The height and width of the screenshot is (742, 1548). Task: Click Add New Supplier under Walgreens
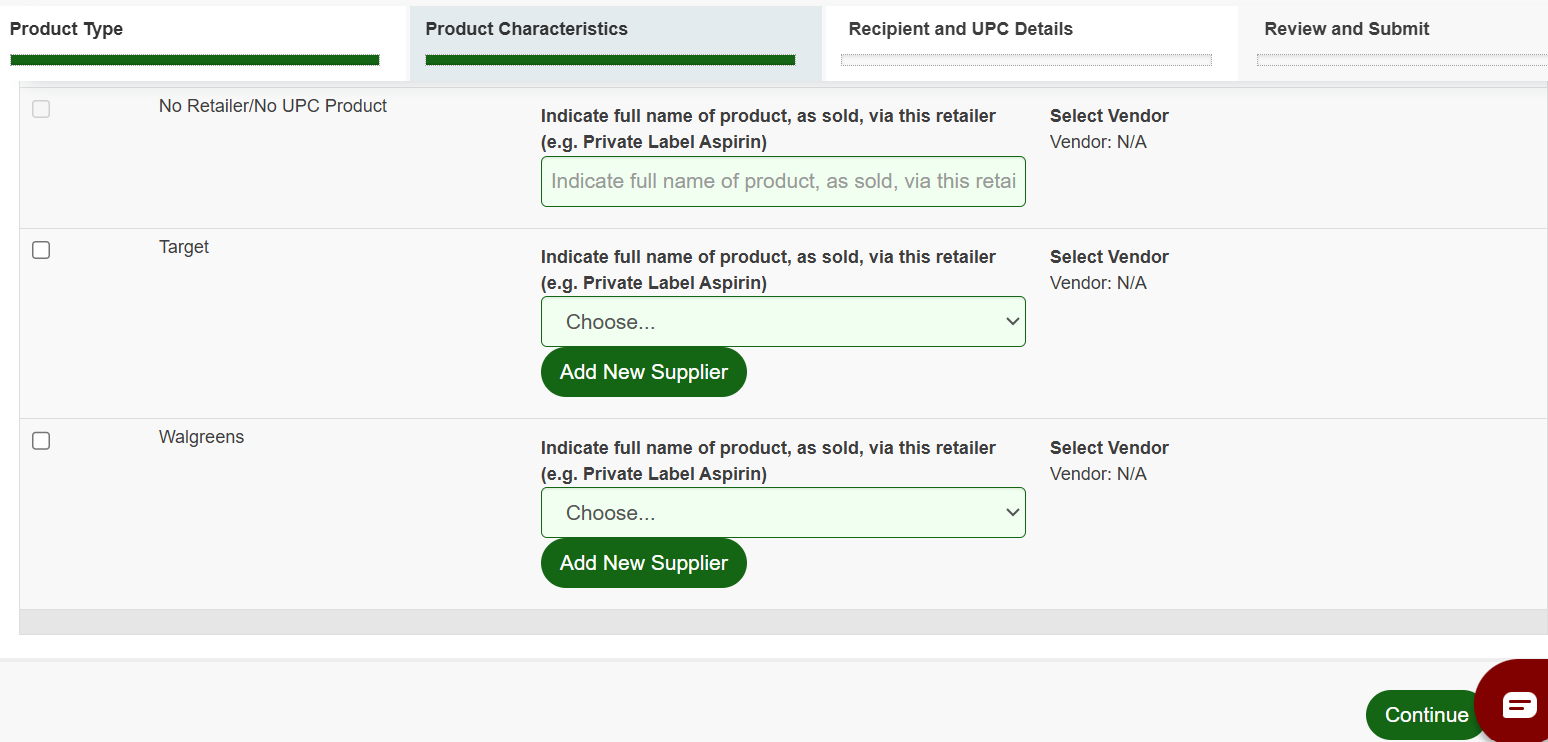coord(644,563)
